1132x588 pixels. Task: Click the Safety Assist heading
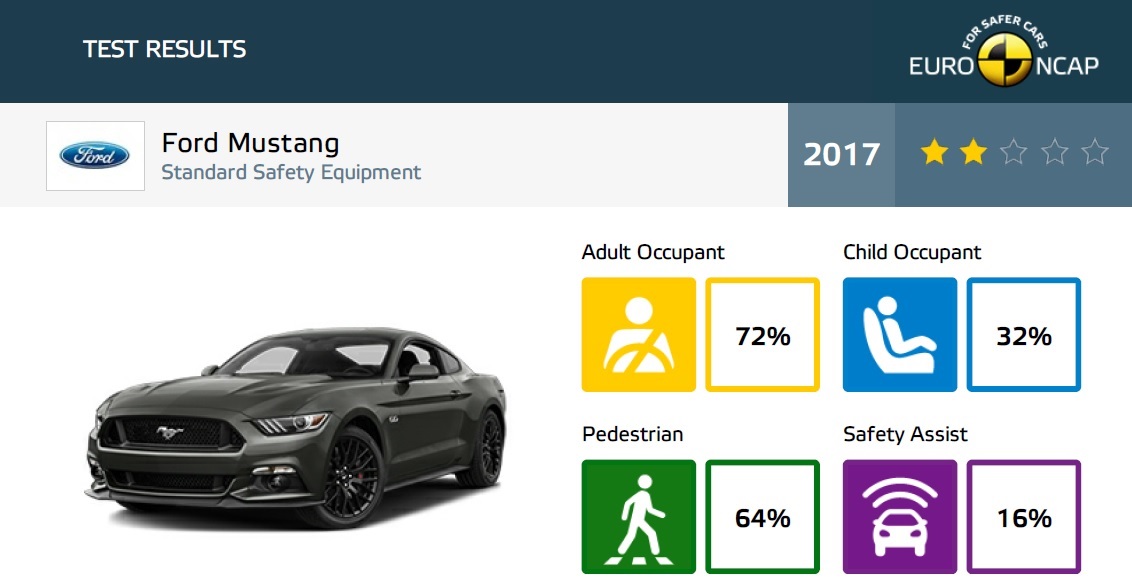905,434
